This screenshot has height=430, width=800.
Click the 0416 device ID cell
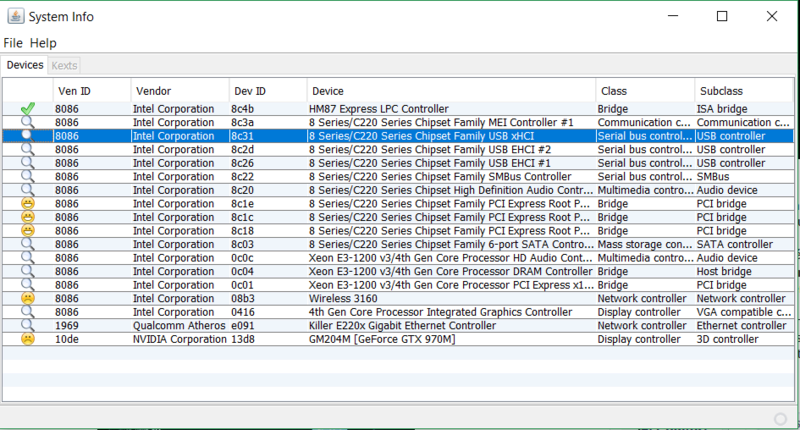(x=242, y=312)
